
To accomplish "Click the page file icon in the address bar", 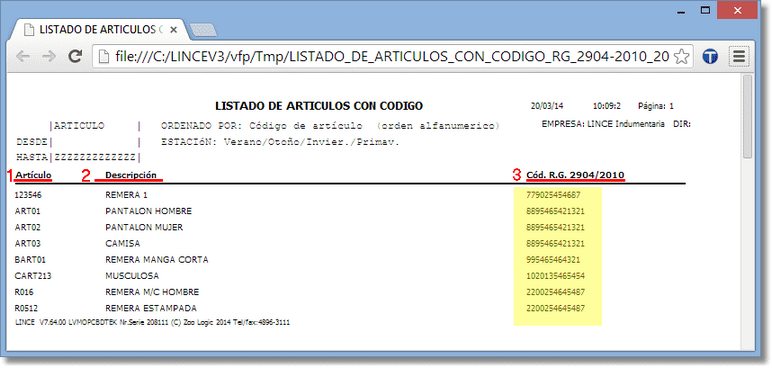I will point(103,57).
